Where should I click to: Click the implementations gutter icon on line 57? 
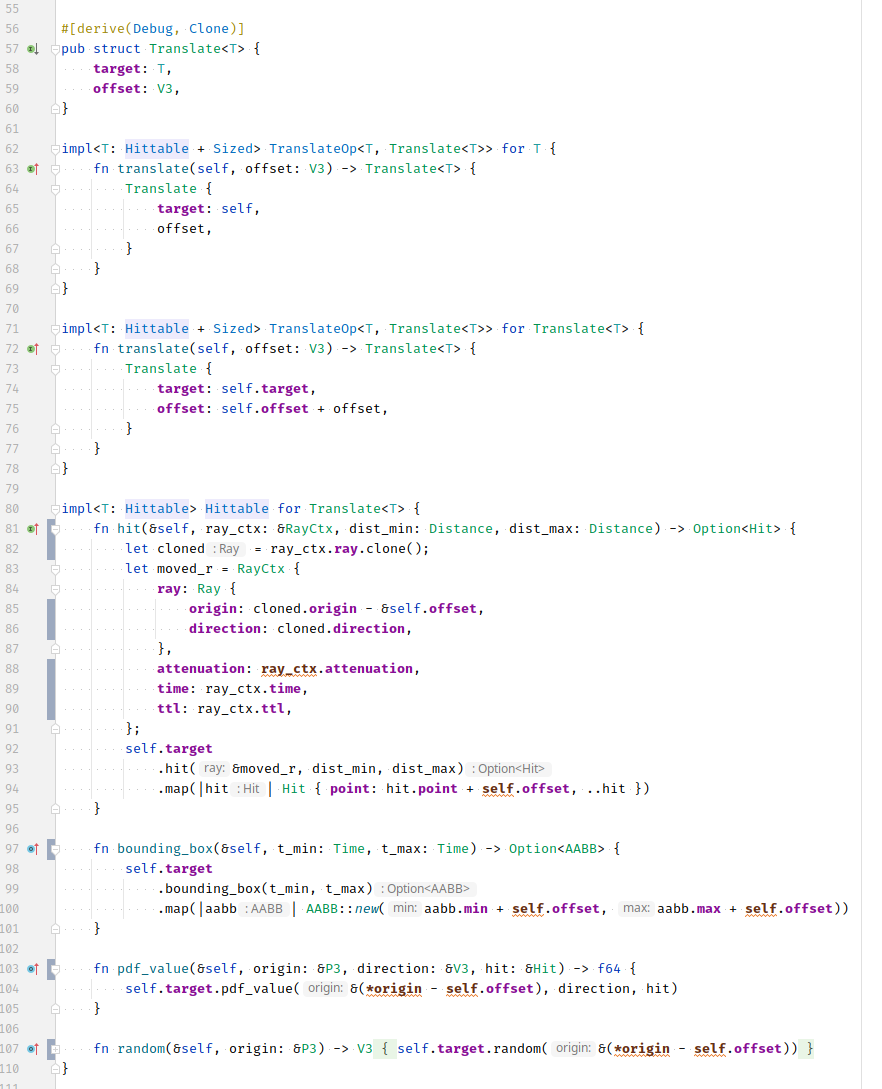(x=33, y=49)
